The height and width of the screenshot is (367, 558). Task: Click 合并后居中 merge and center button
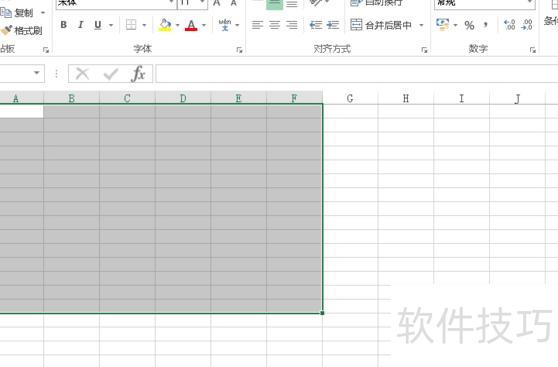pyautogui.click(x=381, y=25)
